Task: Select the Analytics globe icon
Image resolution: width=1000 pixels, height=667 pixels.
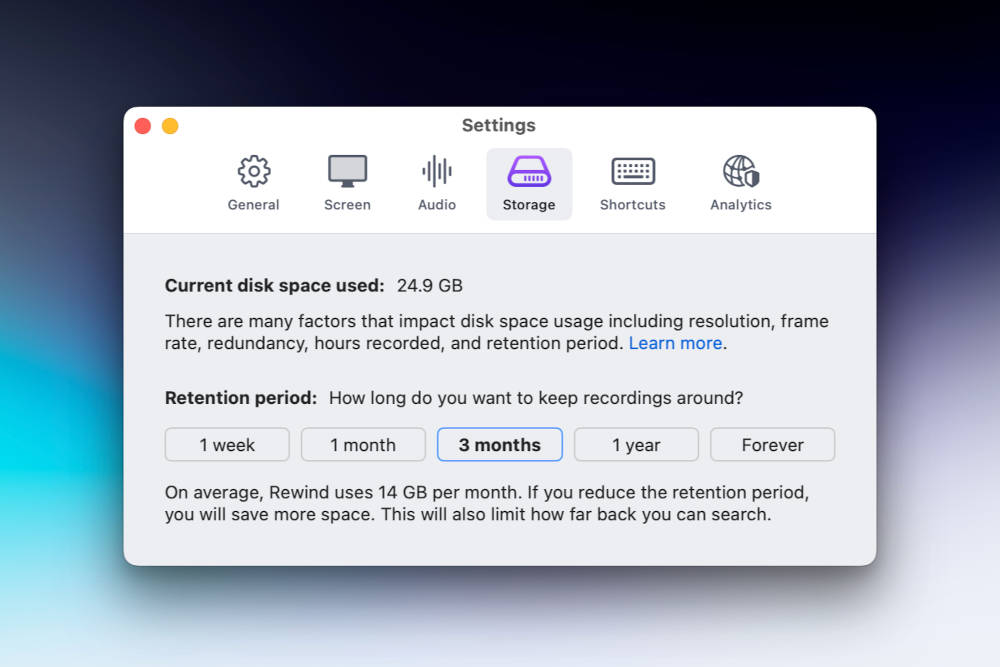Action: pyautogui.click(x=740, y=172)
